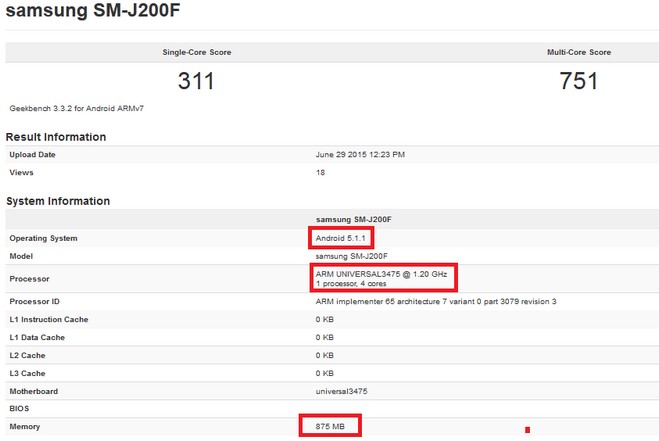Click the Single-Core Score column header
Viewport: 659px width, 441px height.
tap(197, 52)
